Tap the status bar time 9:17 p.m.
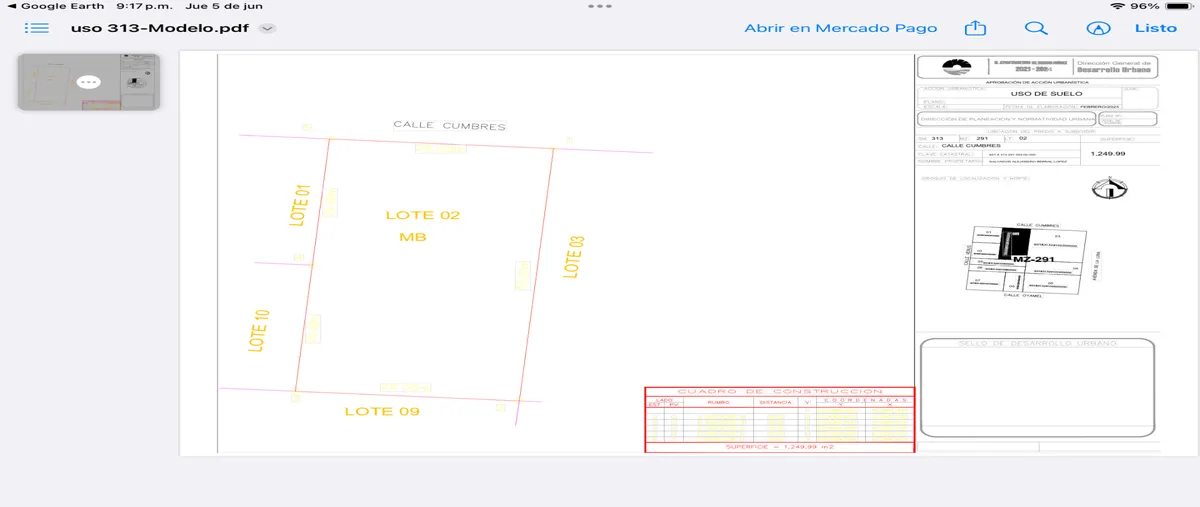 click(145, 6)
